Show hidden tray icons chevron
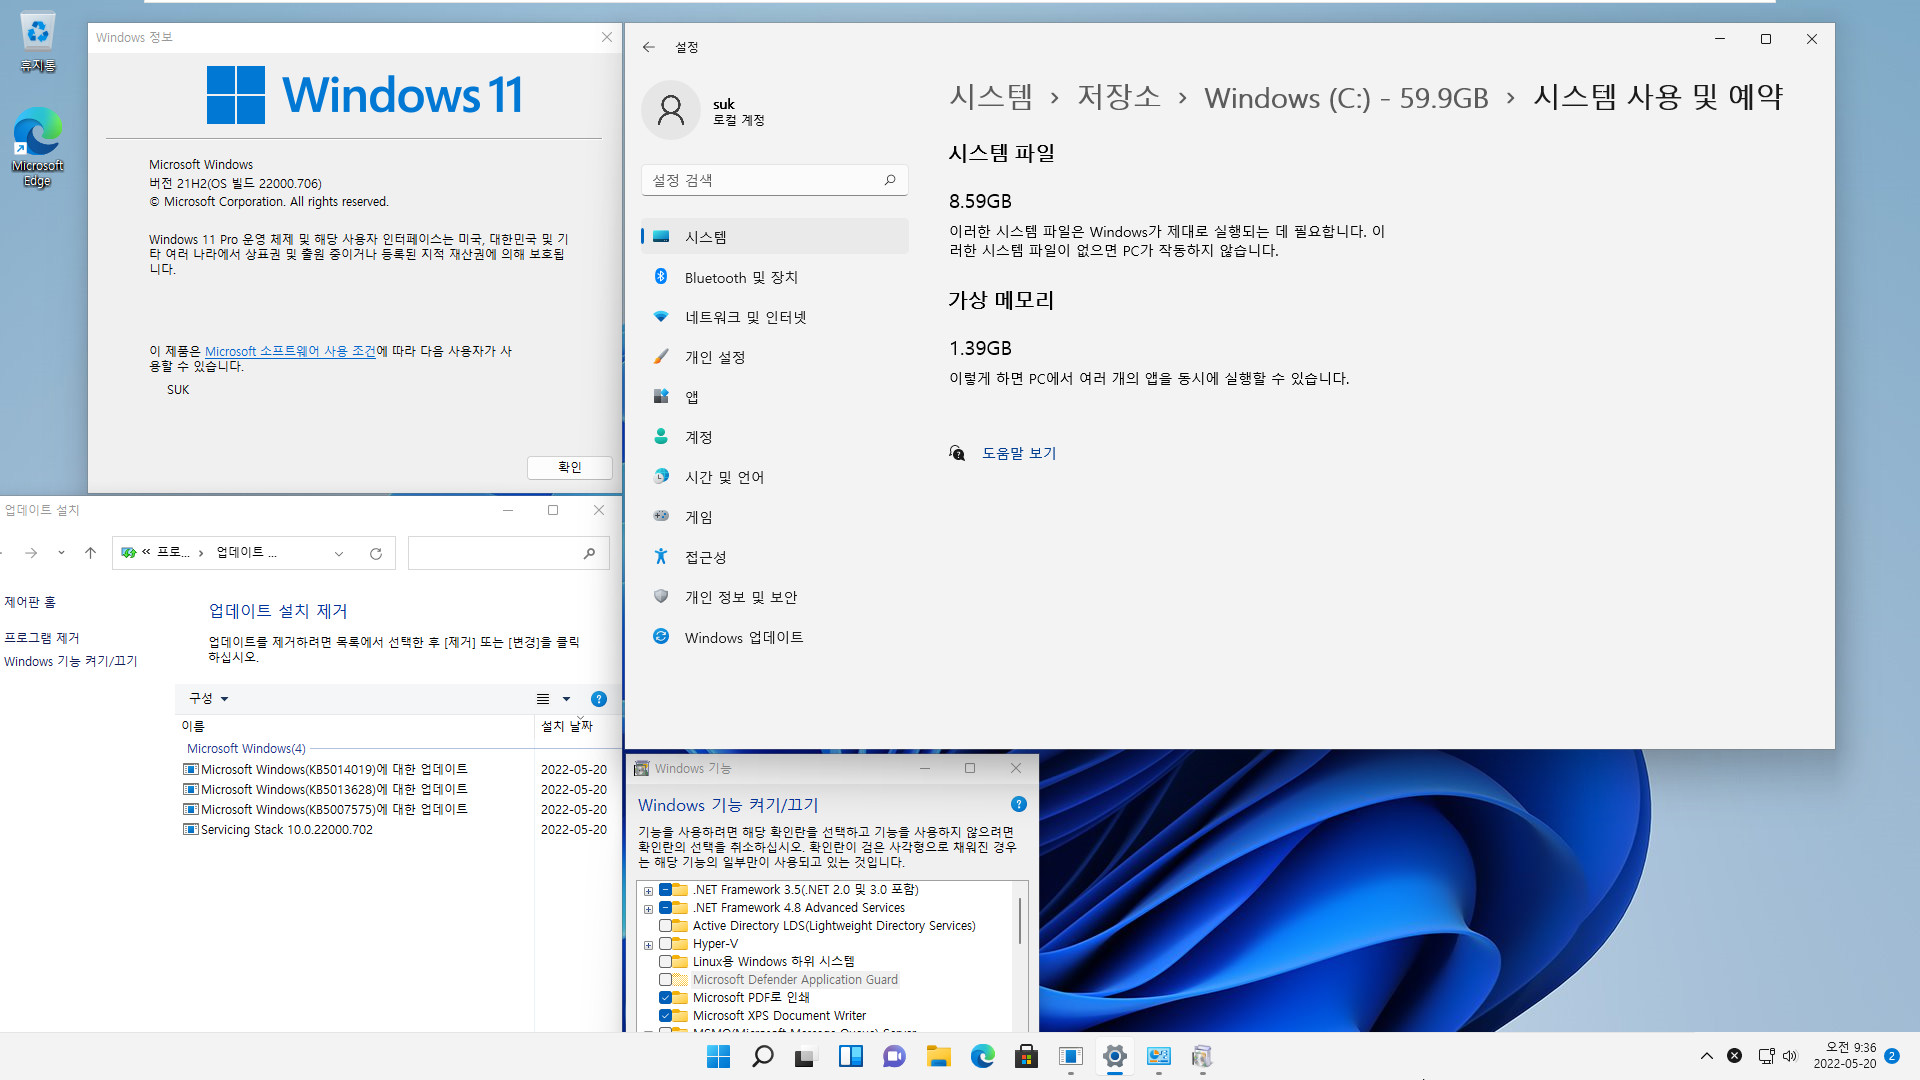Image resolution: width=1920 pixels, height=1080 pixels. (x=1707, y=1056)
